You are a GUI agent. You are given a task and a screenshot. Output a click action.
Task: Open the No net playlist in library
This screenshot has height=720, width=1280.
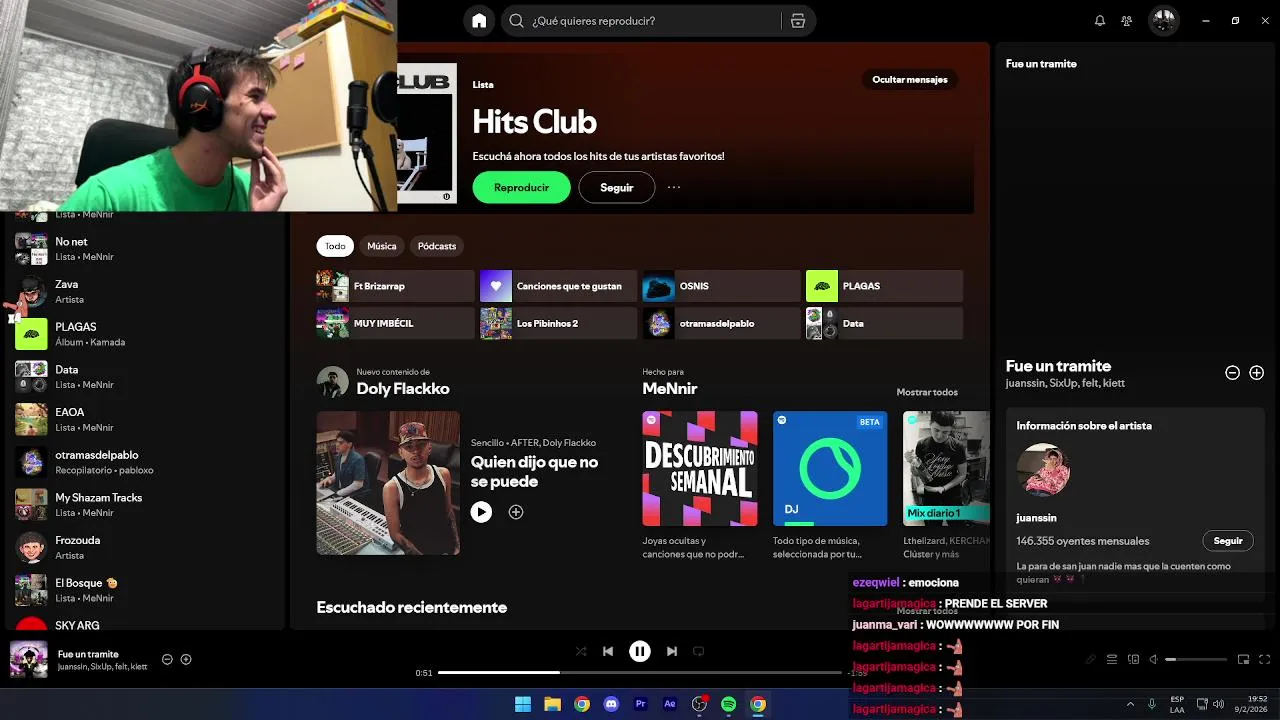coord(145,249)
